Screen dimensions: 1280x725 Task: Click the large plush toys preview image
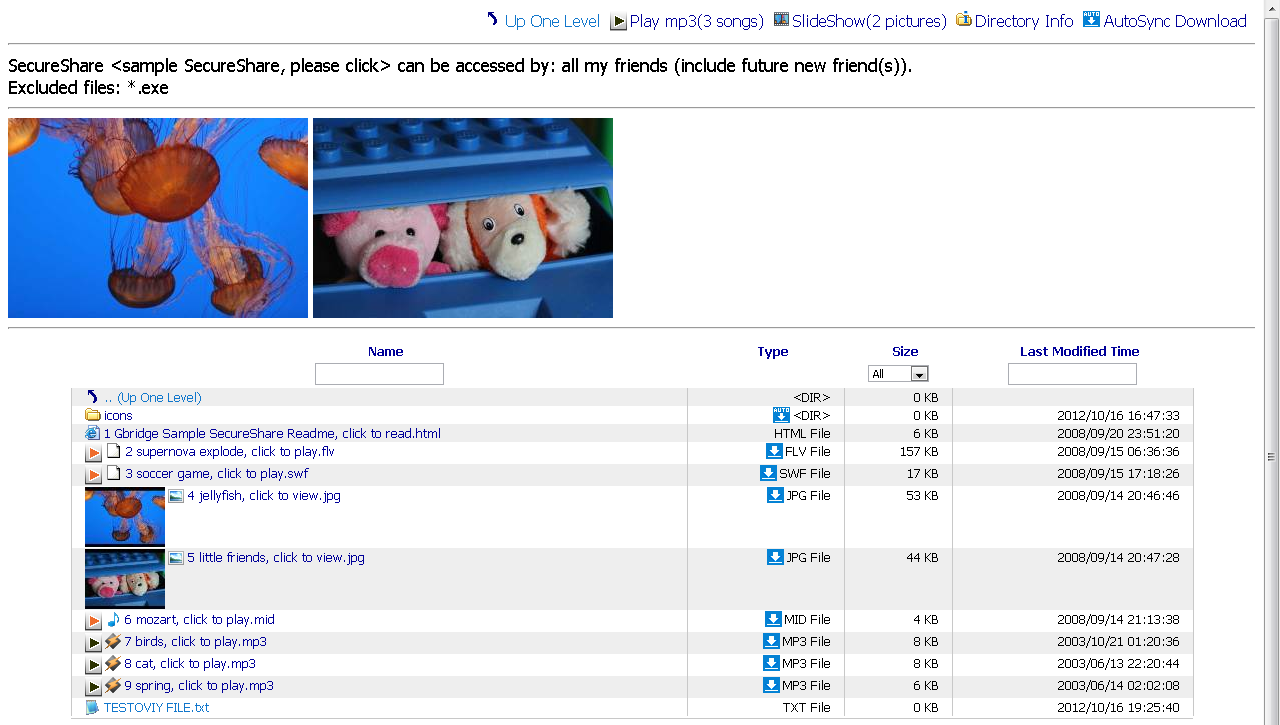click(x=463, y=218)
